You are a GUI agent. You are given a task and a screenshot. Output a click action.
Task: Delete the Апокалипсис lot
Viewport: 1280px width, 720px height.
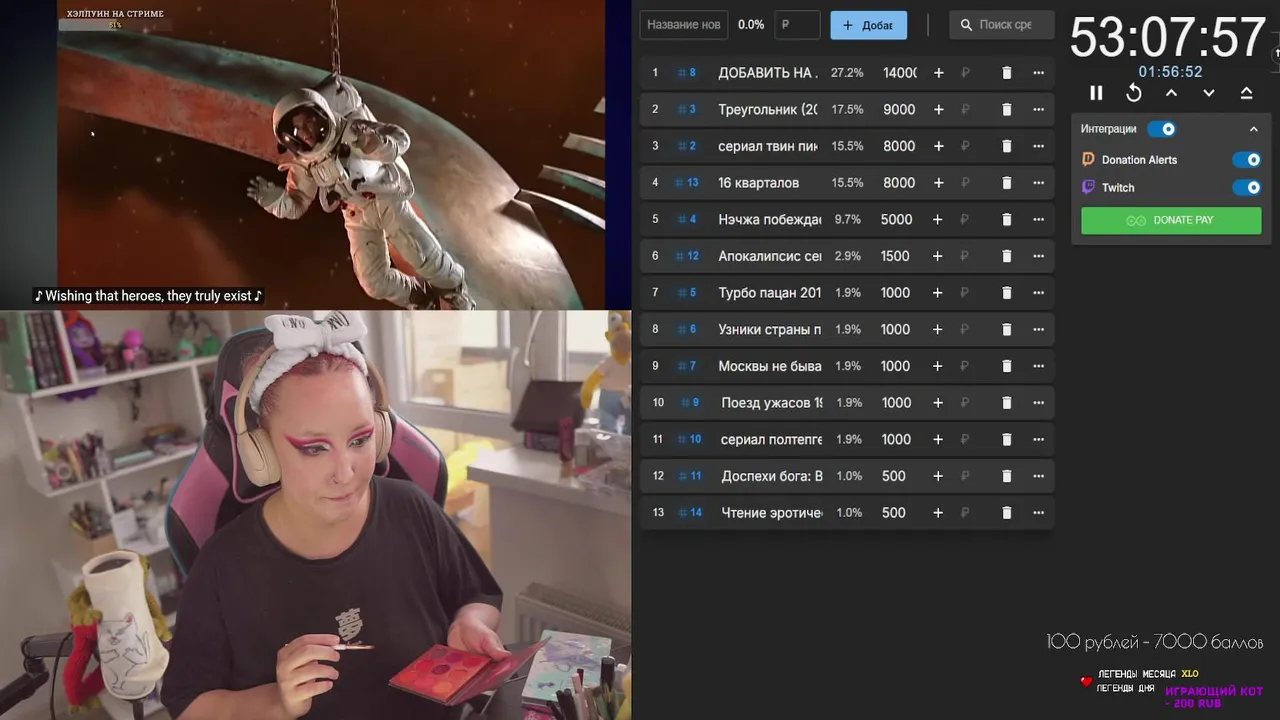(1007, 256)
